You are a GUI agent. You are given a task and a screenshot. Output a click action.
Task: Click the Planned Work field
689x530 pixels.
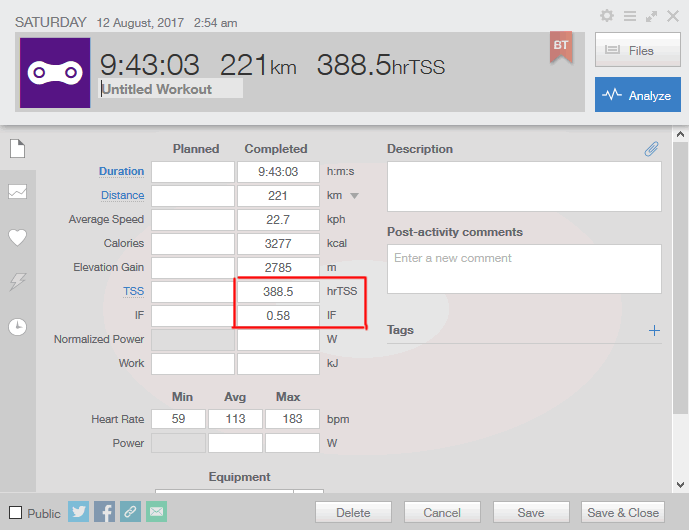[193, 363]
